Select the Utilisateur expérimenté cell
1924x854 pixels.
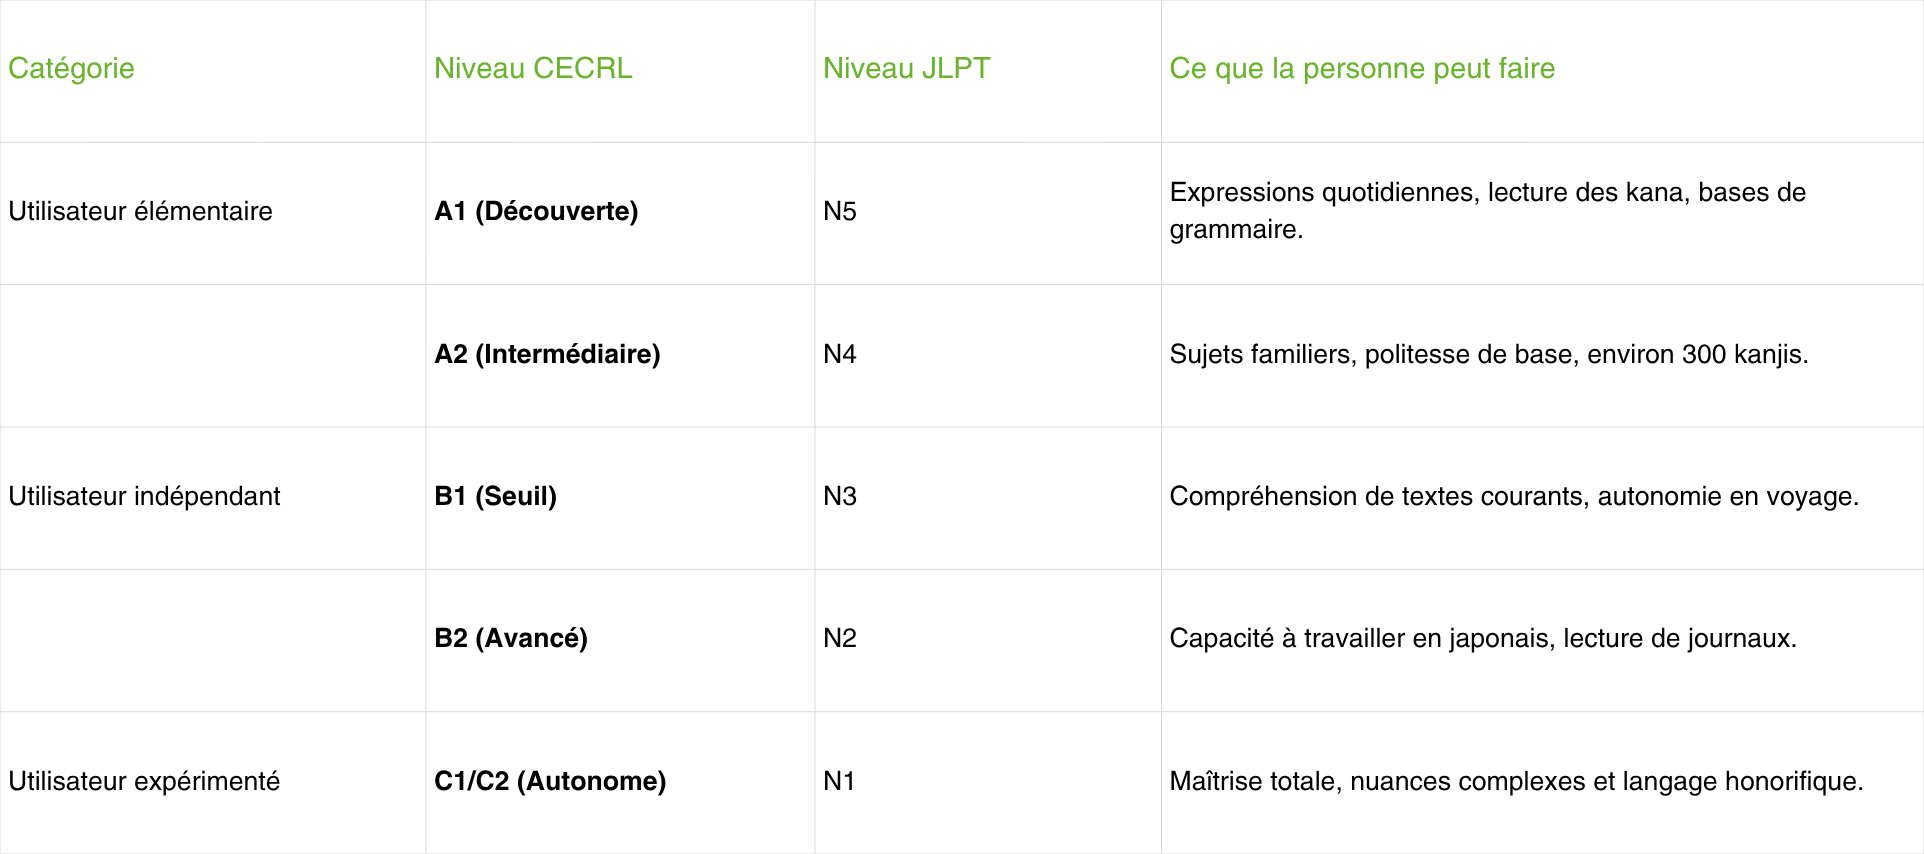click(x=145, y=781)
